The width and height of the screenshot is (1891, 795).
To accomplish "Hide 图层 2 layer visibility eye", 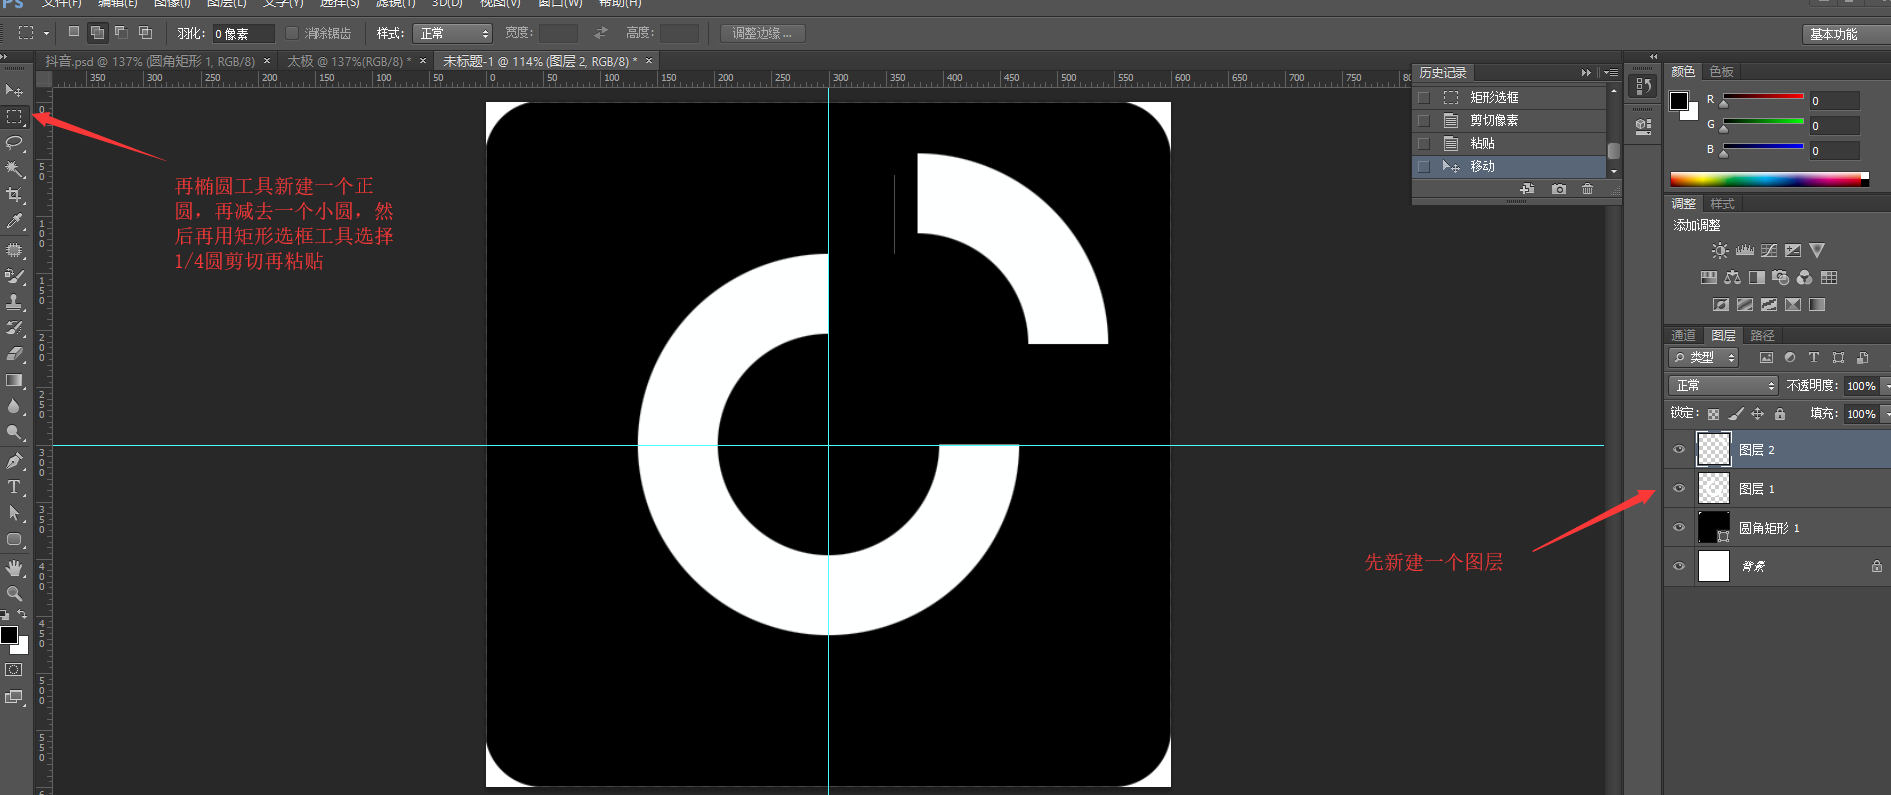I will coord(1679,450).
